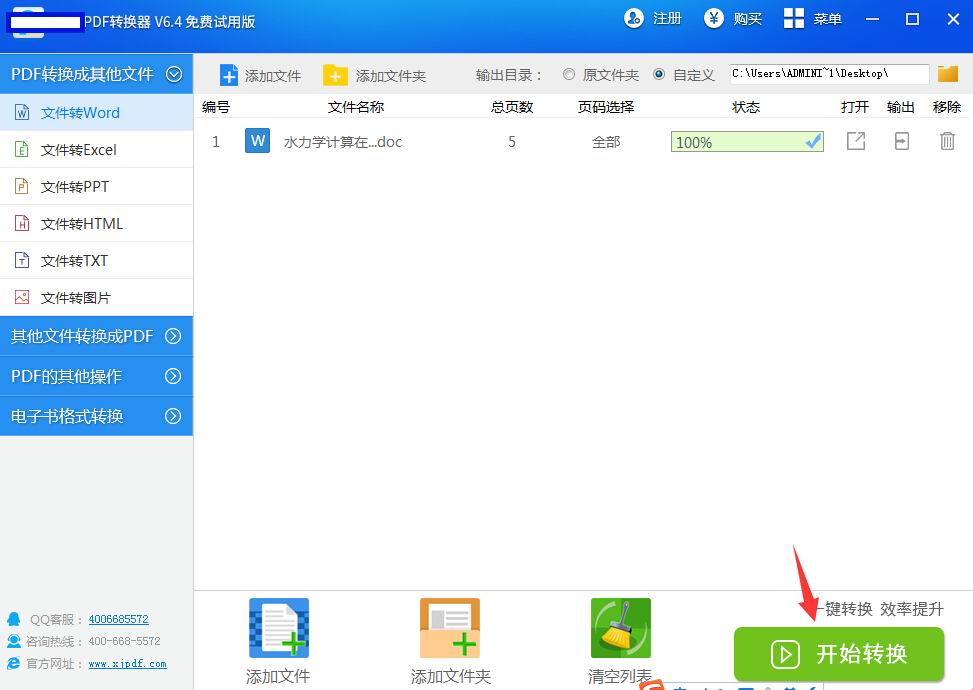Screen dimensions: 973x690
Task: Open the 菜单 grid menu icon
Action: 794,19
